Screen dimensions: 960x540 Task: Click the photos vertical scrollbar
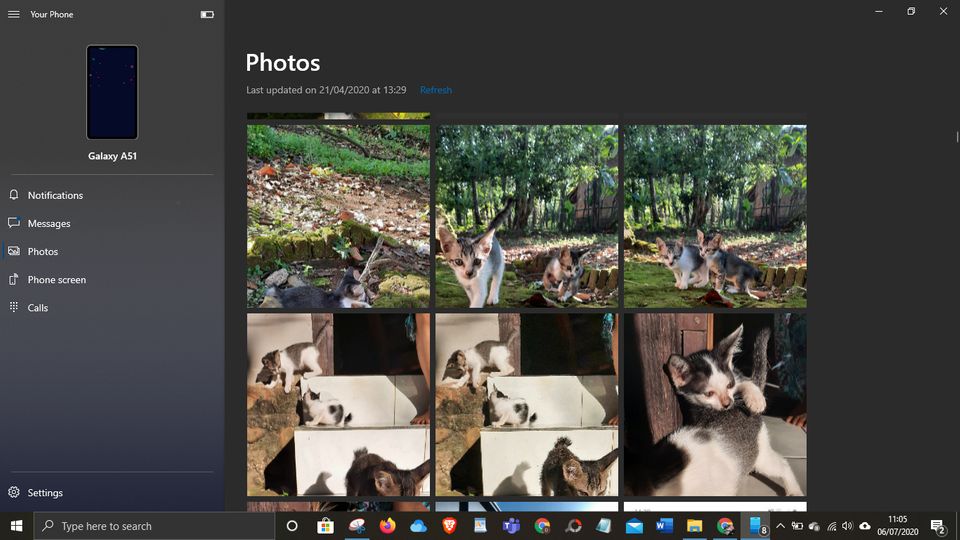[x=956, y=137]
